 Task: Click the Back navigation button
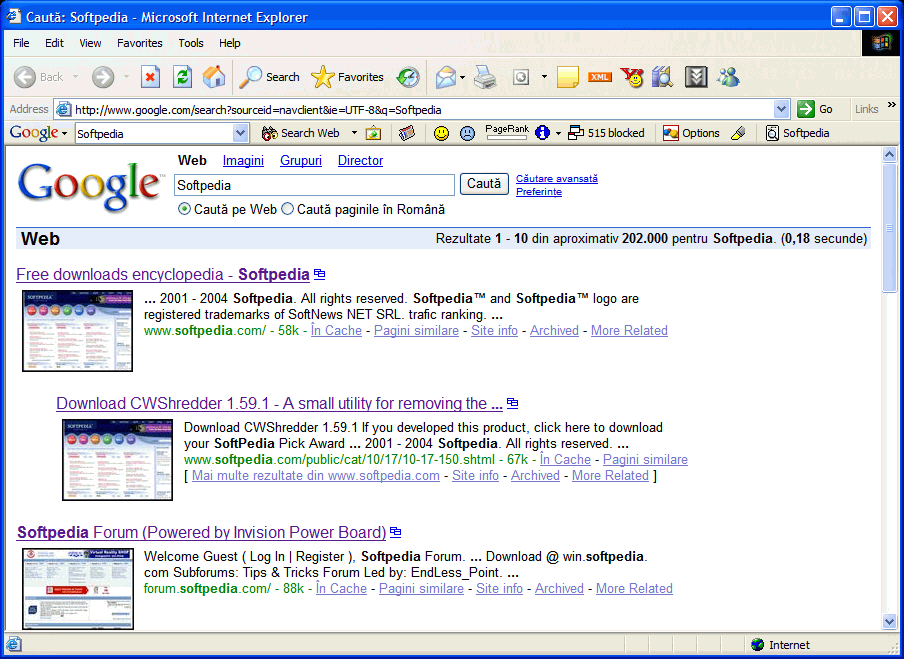37,77
